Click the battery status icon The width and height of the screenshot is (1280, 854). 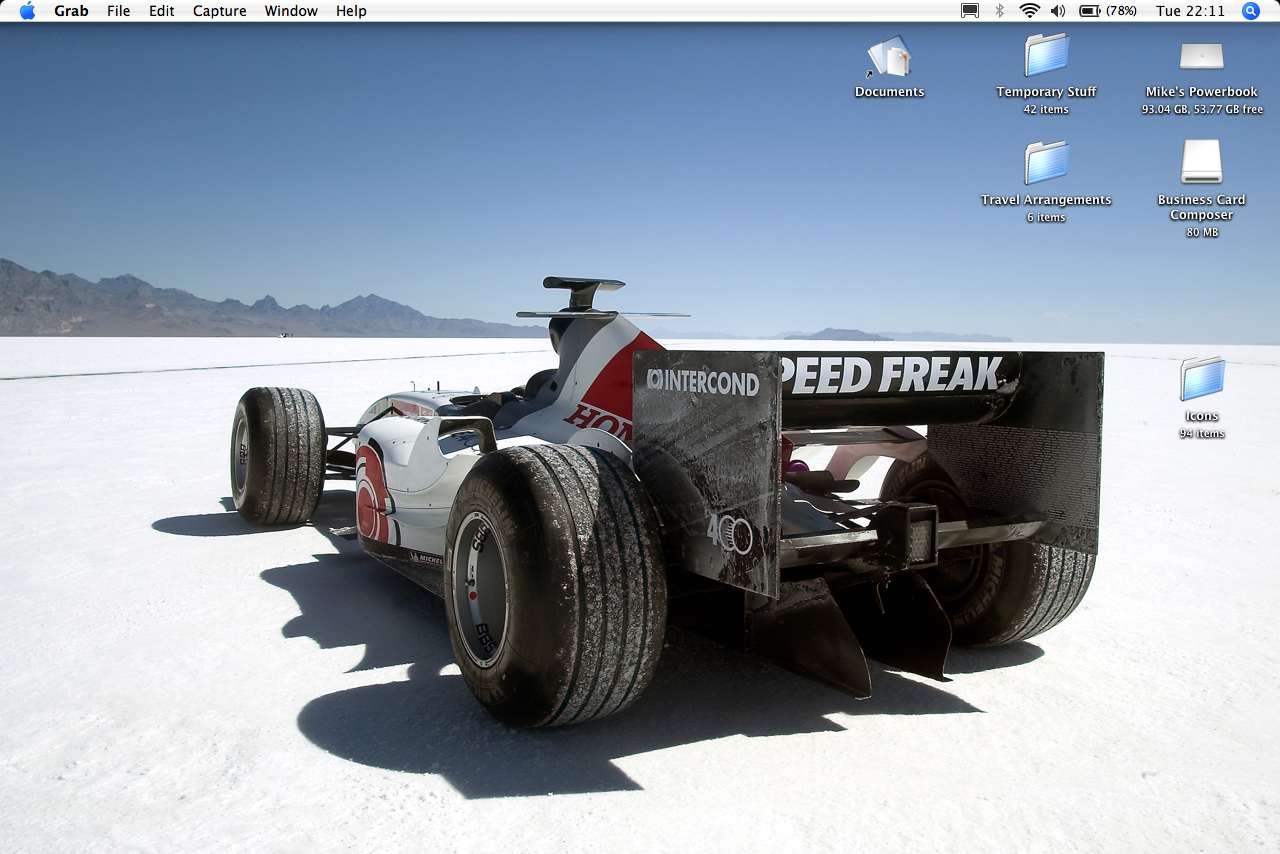pos(1089,11)
